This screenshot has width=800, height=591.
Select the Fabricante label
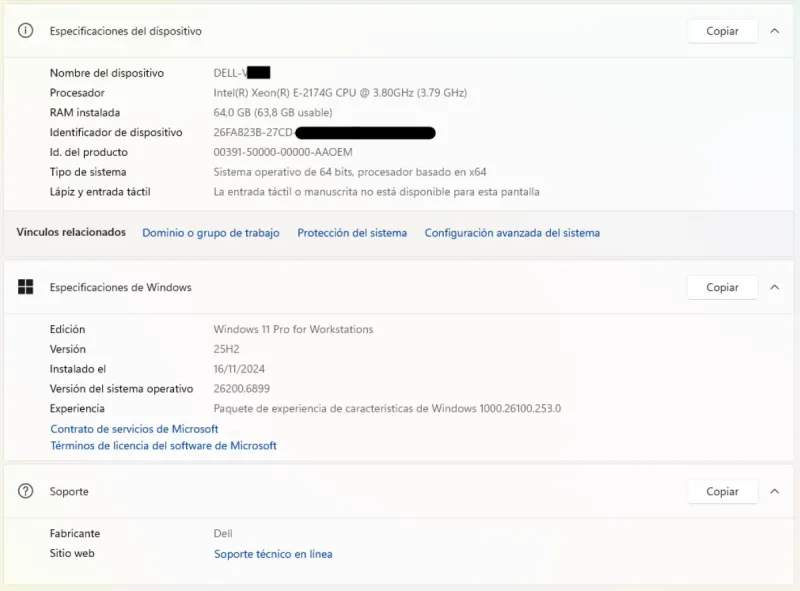75,533
